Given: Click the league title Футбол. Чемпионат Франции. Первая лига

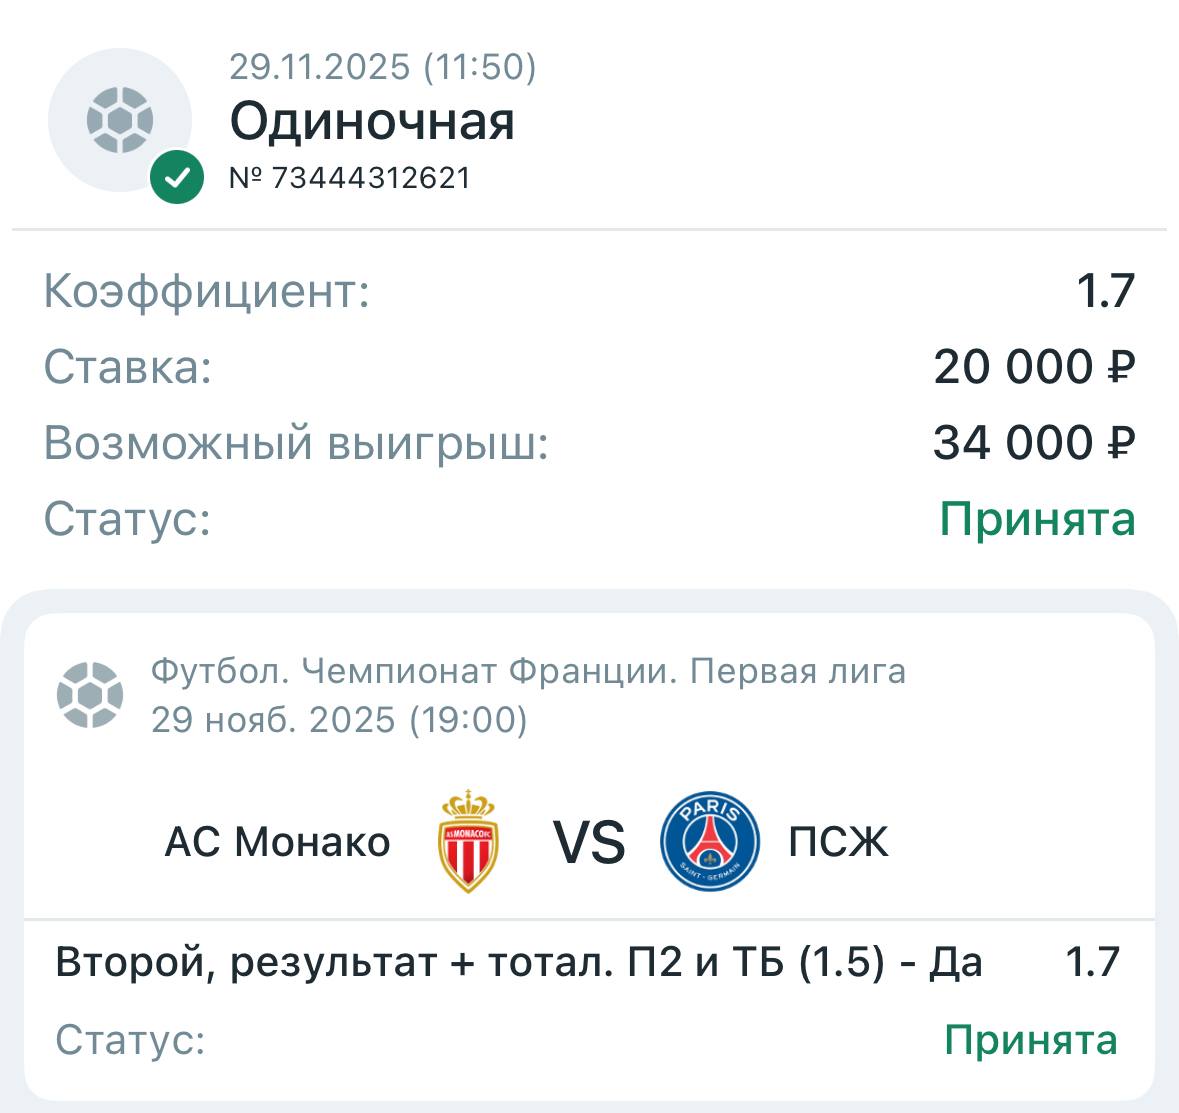Looking at the screenshot, I should coord(528,671).
